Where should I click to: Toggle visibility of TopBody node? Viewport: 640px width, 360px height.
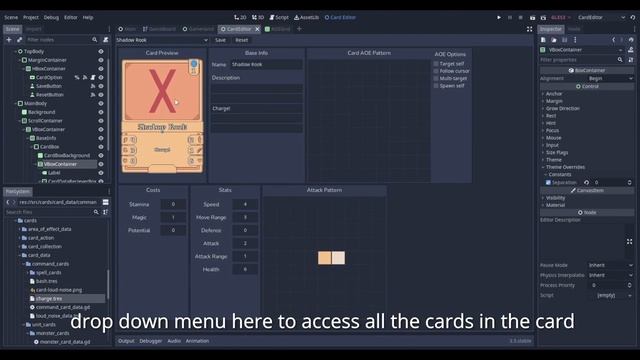tap(101, 51)
